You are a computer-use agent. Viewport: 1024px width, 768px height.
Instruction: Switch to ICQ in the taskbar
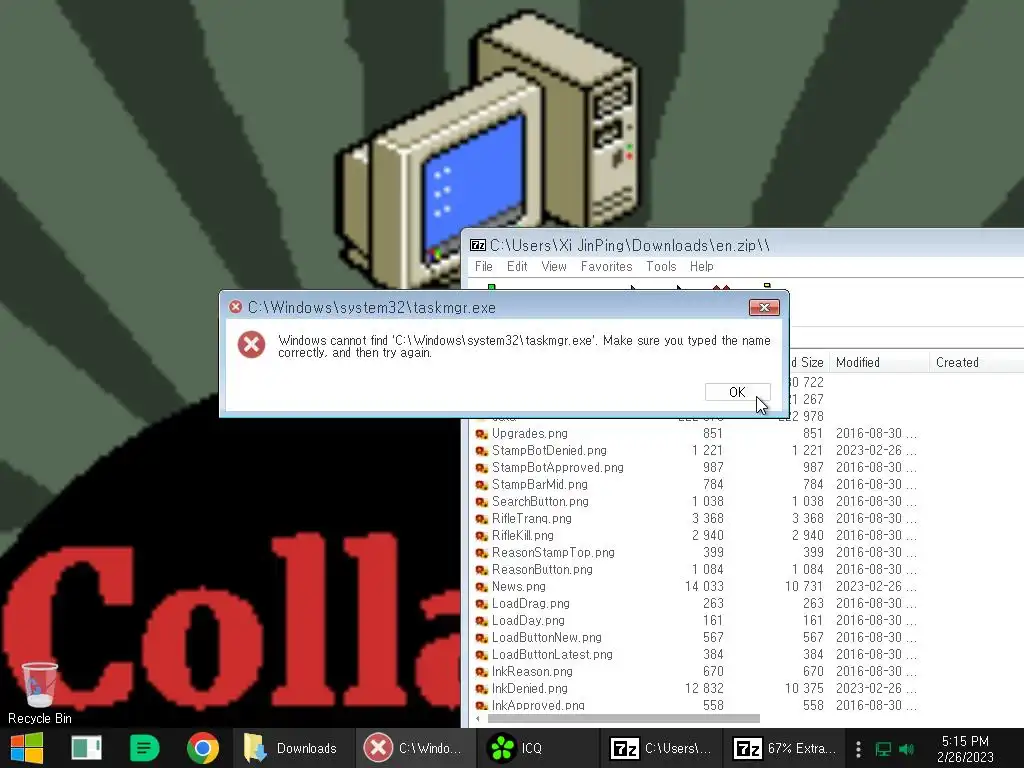(538, 748)
